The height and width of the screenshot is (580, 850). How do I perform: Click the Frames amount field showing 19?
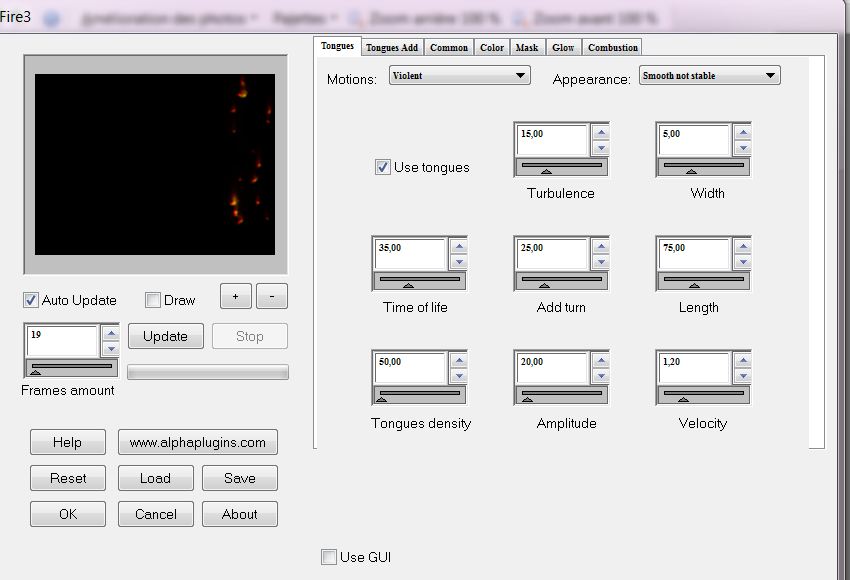click(x=62, y=340)
